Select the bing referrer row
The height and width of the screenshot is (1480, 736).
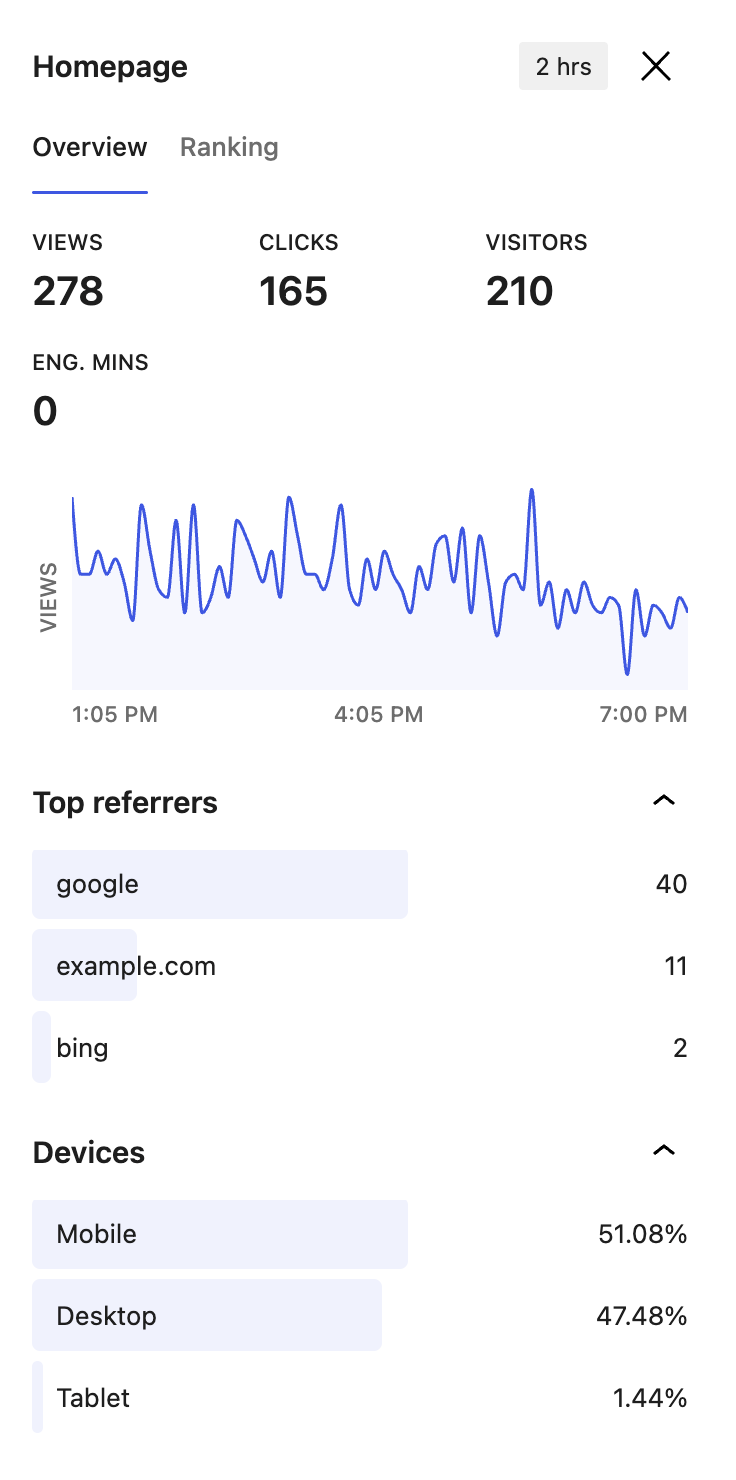coord(360,1048)
